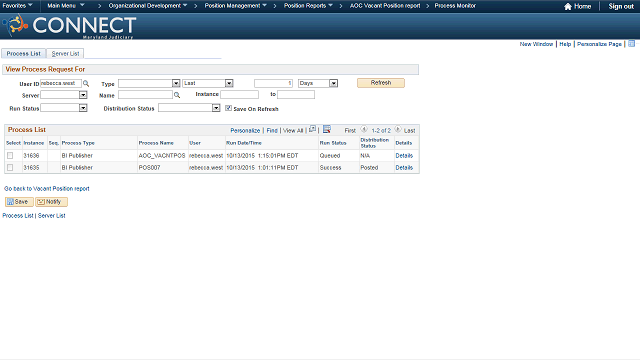Open Position Management breadcrumb menu
The width and height of the screenshot is (640, 360).
point(236,6)
